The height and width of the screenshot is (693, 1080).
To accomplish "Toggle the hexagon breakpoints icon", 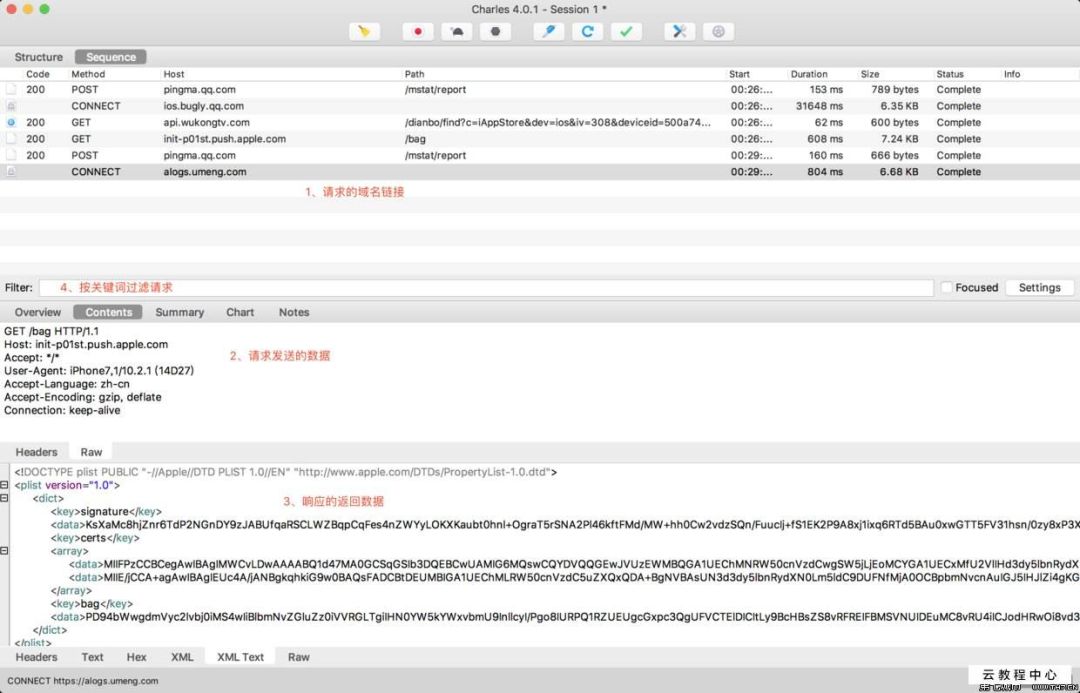I will (495, 32).
